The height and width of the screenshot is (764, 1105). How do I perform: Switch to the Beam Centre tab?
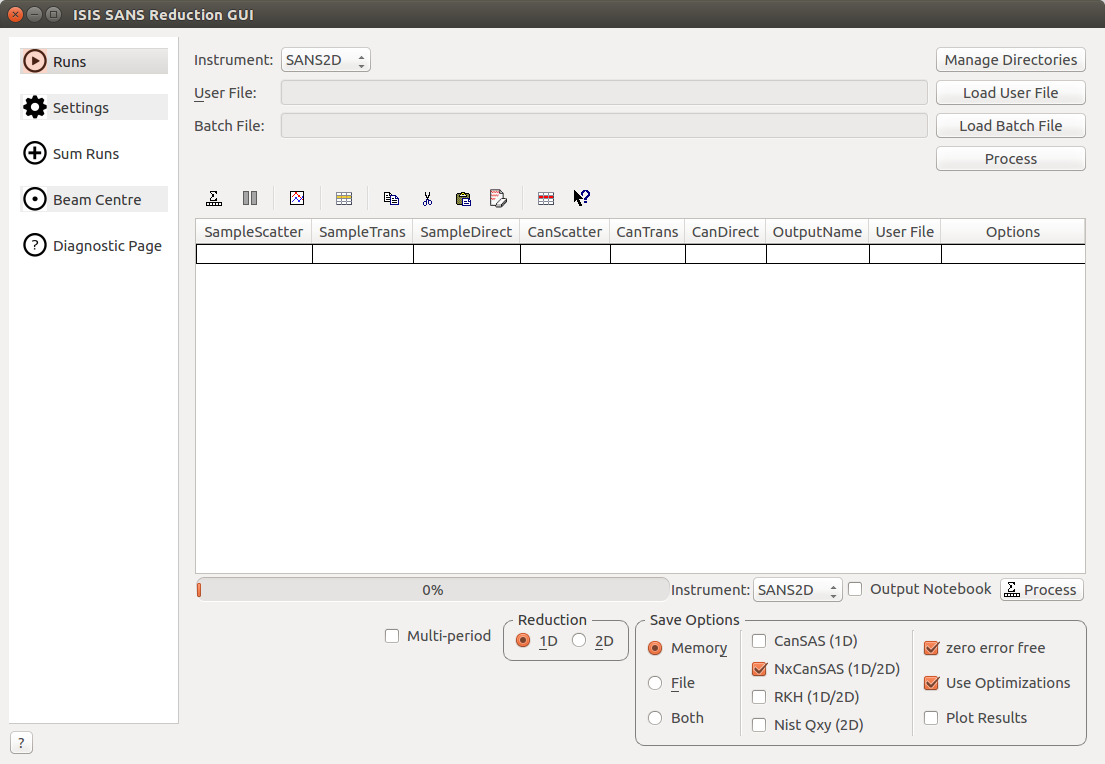point(94,200)
